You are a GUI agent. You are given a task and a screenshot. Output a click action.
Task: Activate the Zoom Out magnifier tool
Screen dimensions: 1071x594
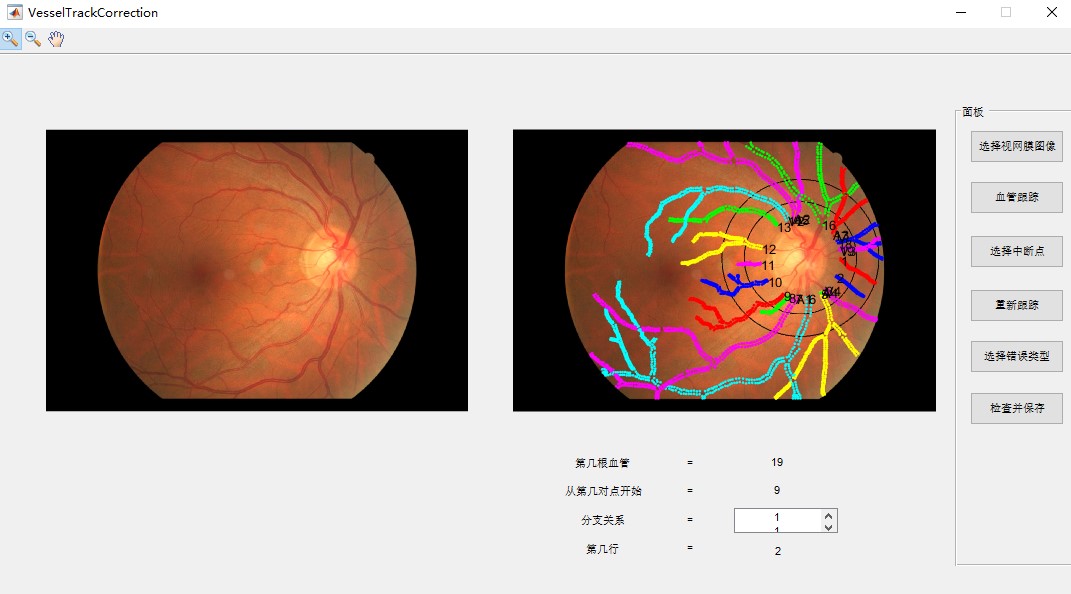pyautogui.click(x=33, y=39)
